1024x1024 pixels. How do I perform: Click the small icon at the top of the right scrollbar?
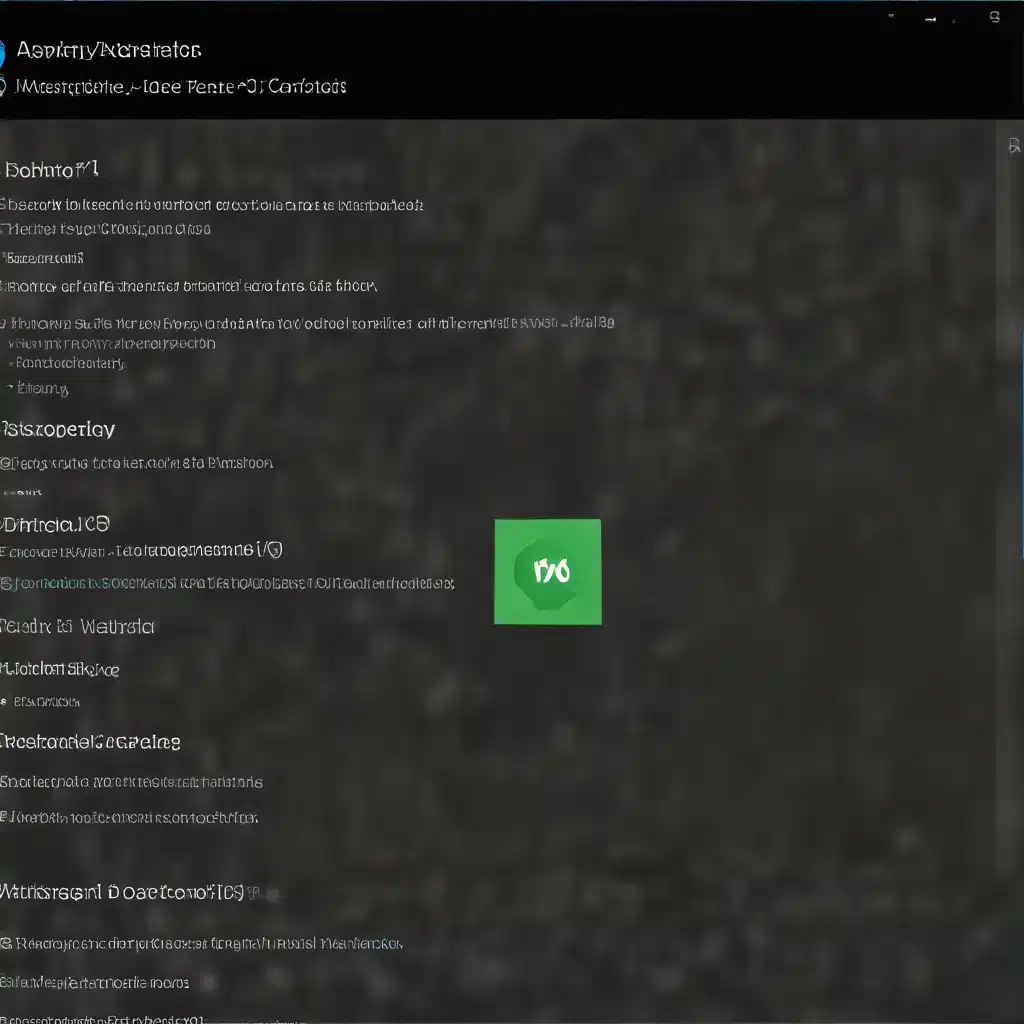[1014, 146]
